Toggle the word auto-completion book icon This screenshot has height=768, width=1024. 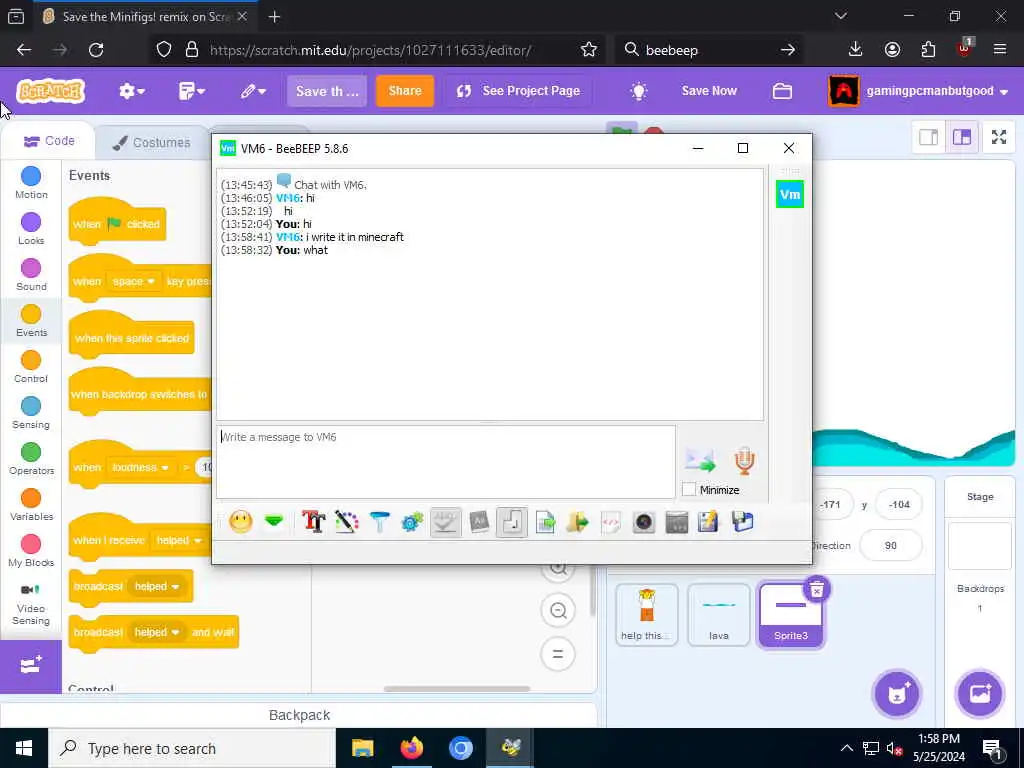click(x=479, y=522)
